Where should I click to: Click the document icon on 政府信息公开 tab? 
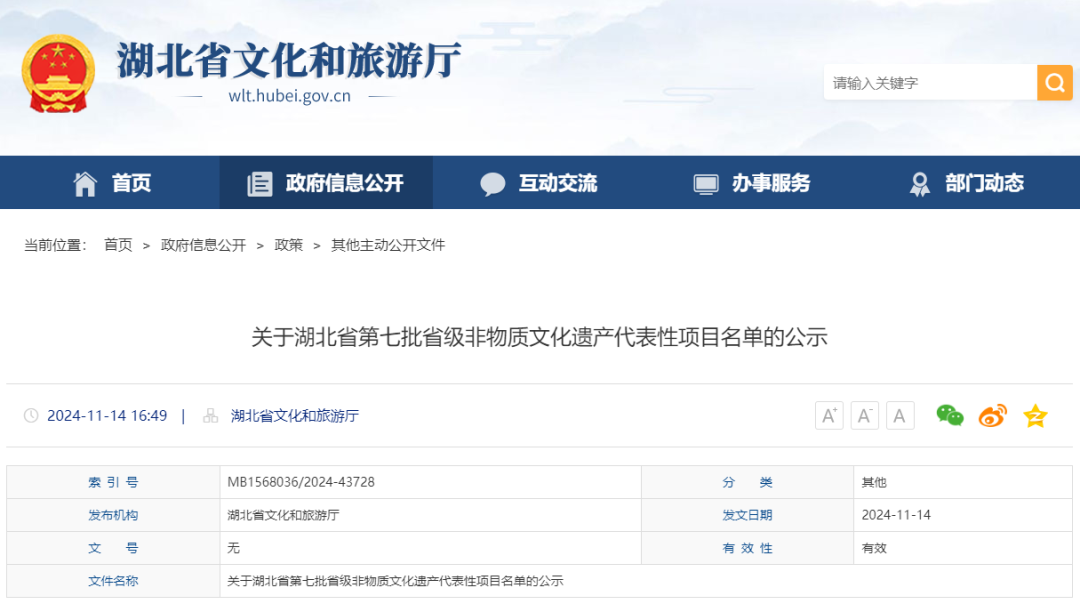click(260, 183)
